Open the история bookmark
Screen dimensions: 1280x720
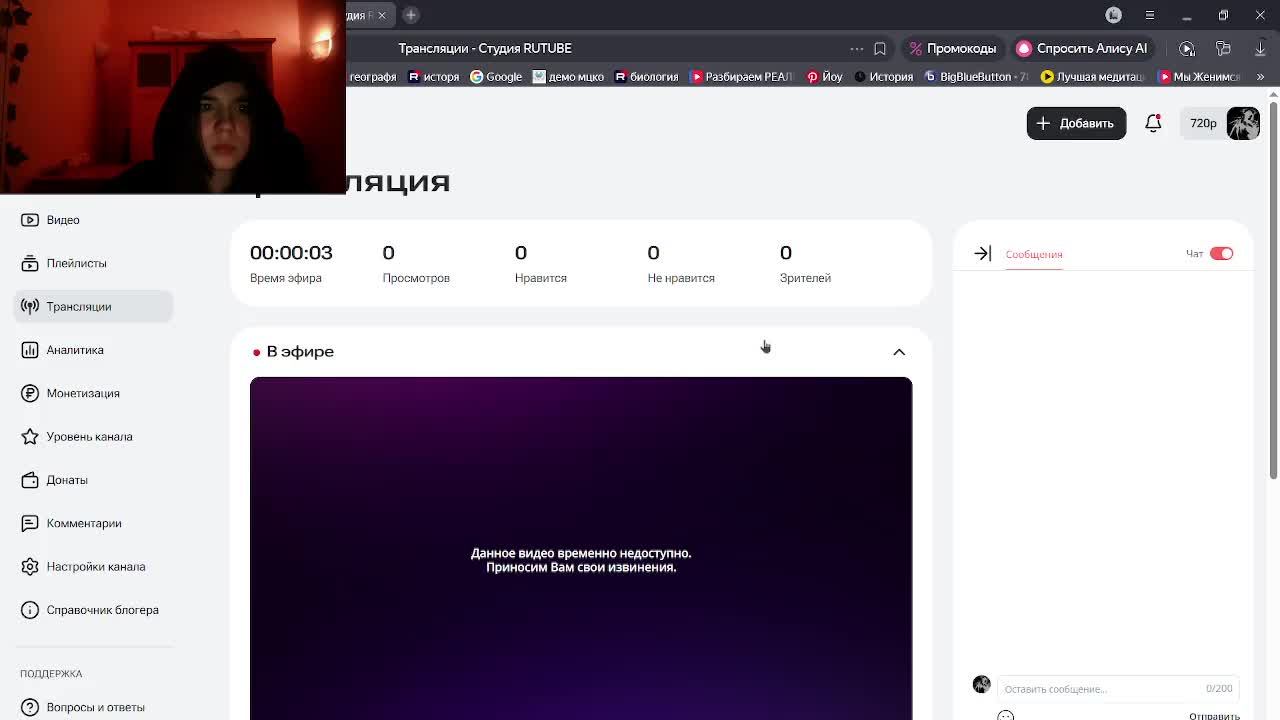[433, 76]
